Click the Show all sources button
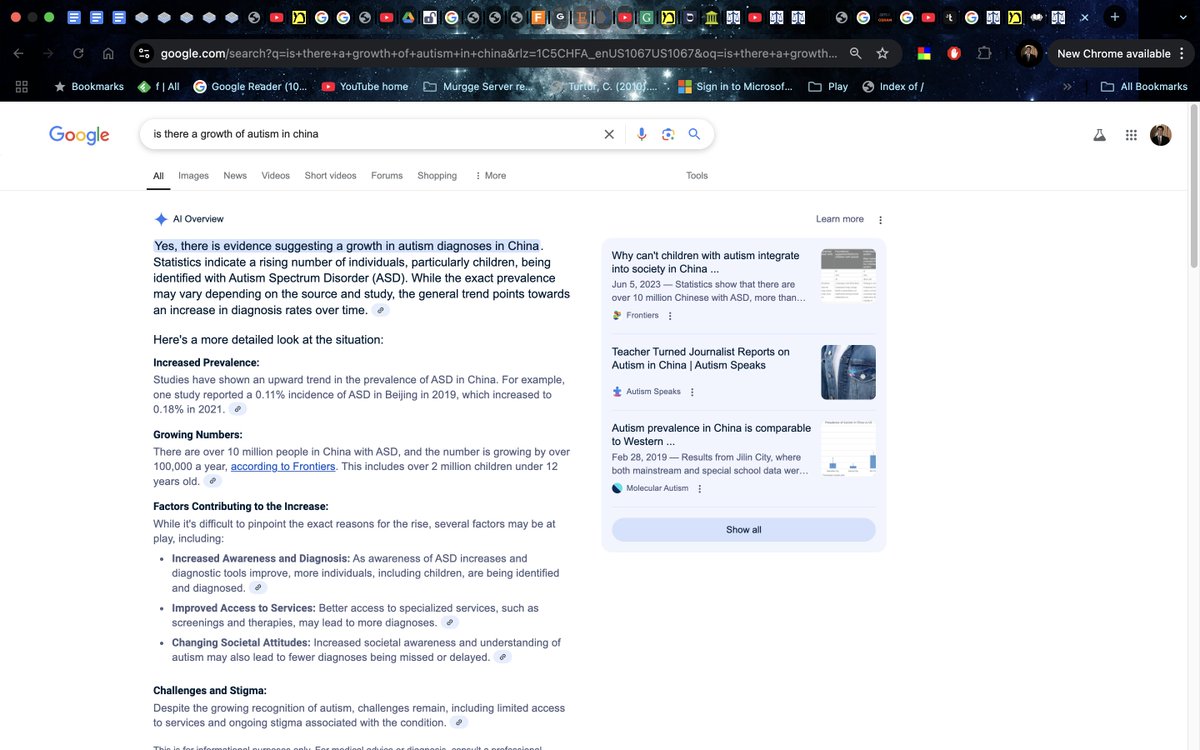 point(743,530)
